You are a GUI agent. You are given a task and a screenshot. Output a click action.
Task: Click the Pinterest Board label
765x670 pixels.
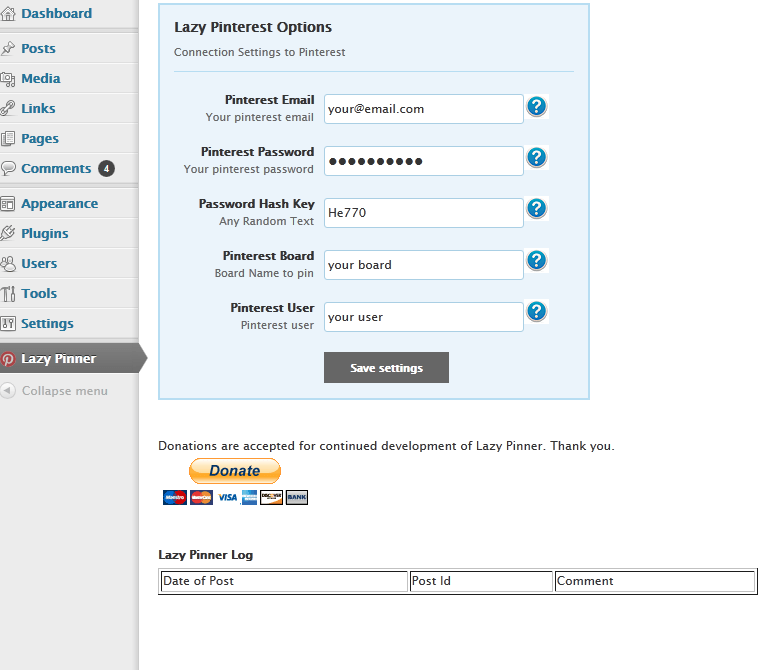pos(268,256)
